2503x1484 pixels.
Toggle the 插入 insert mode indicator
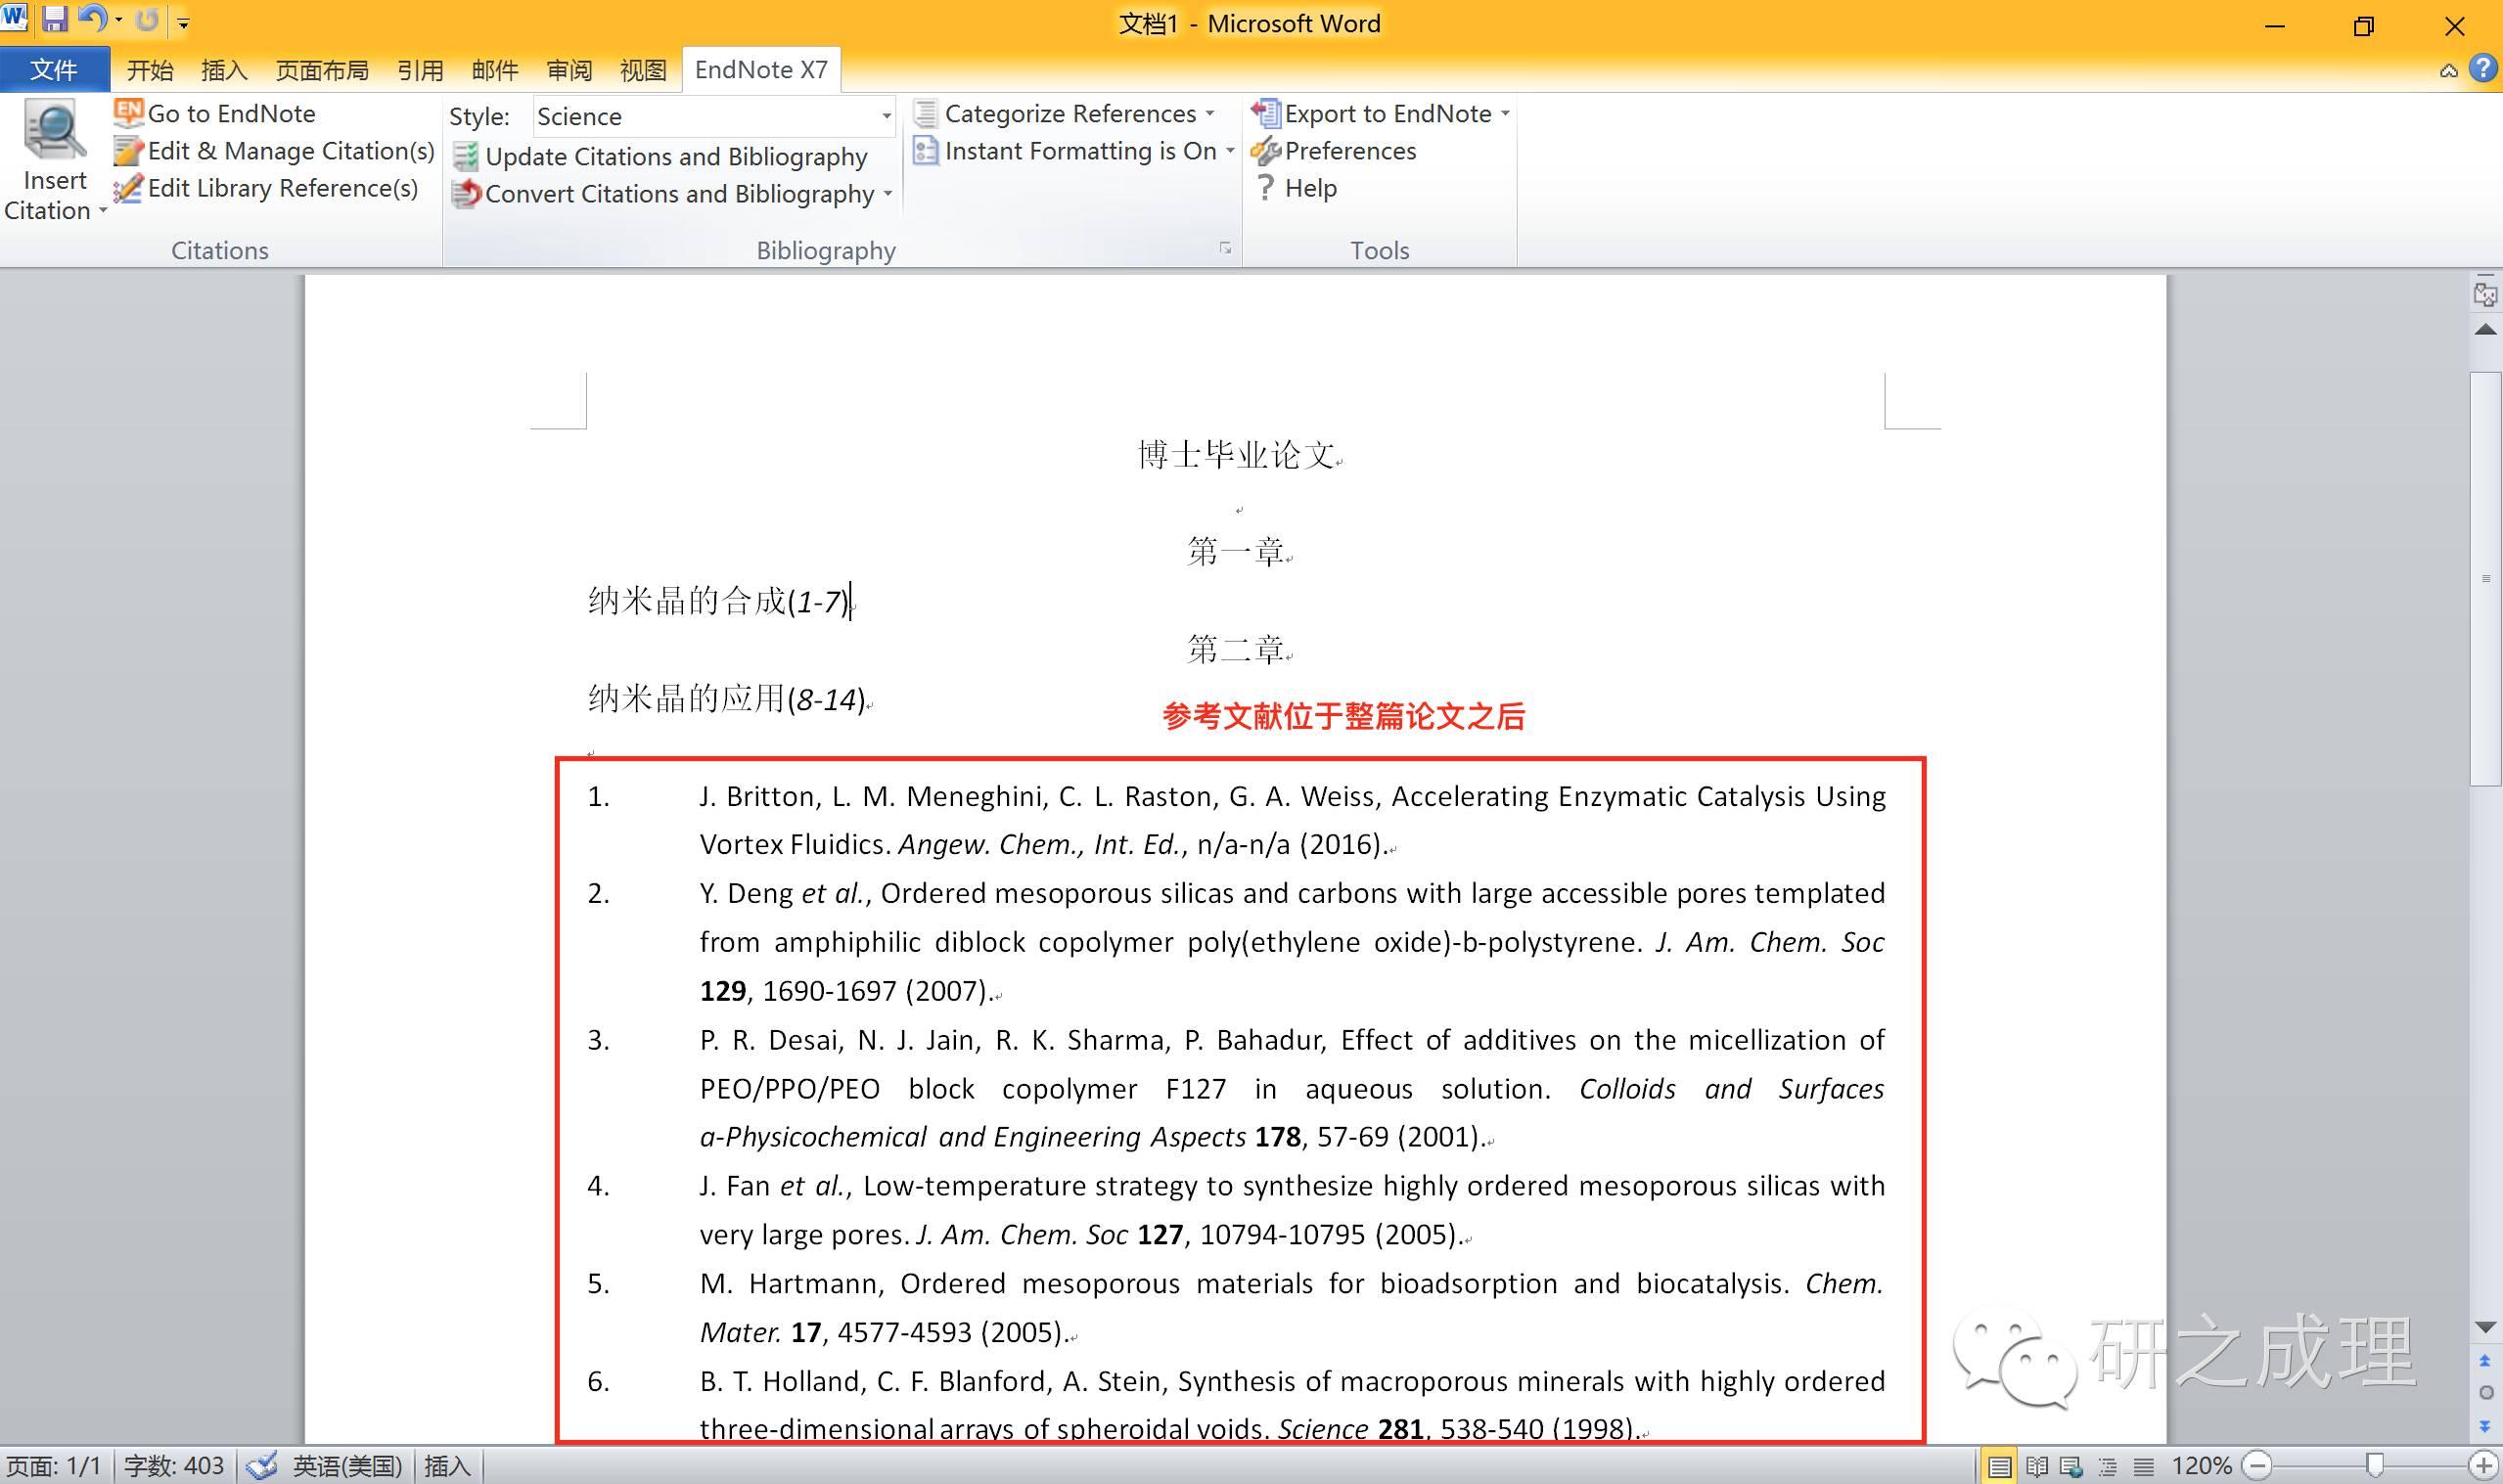447,1467
